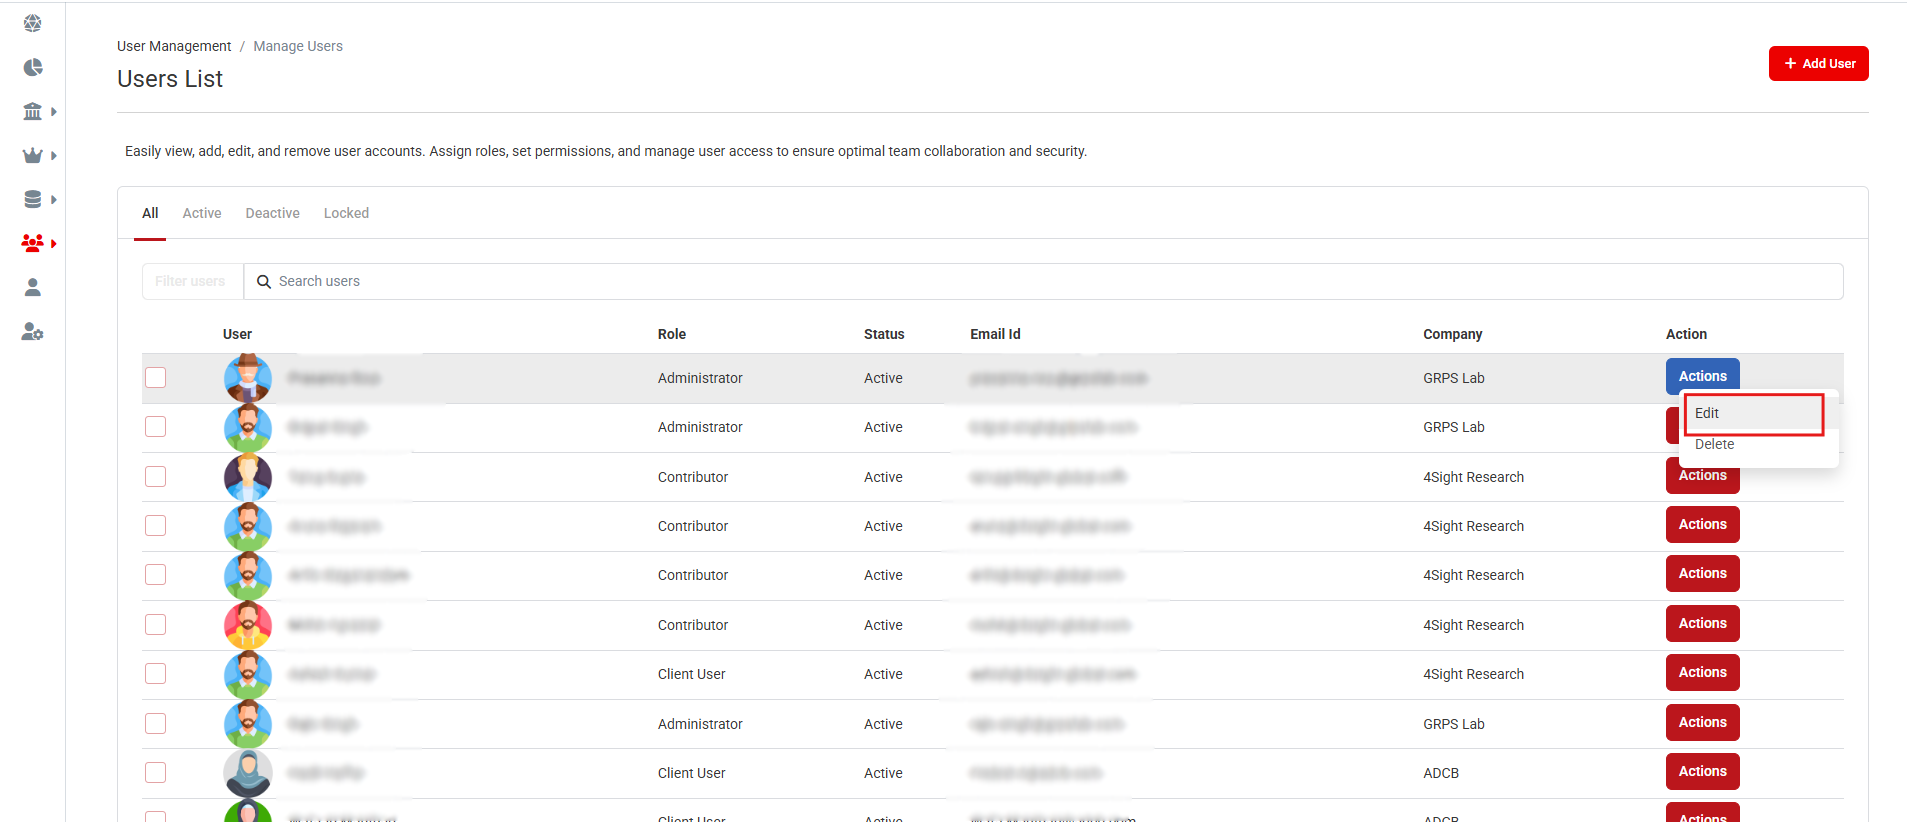Click into the Search users field
The image size is (1907, 822).
click(1040, 281)
